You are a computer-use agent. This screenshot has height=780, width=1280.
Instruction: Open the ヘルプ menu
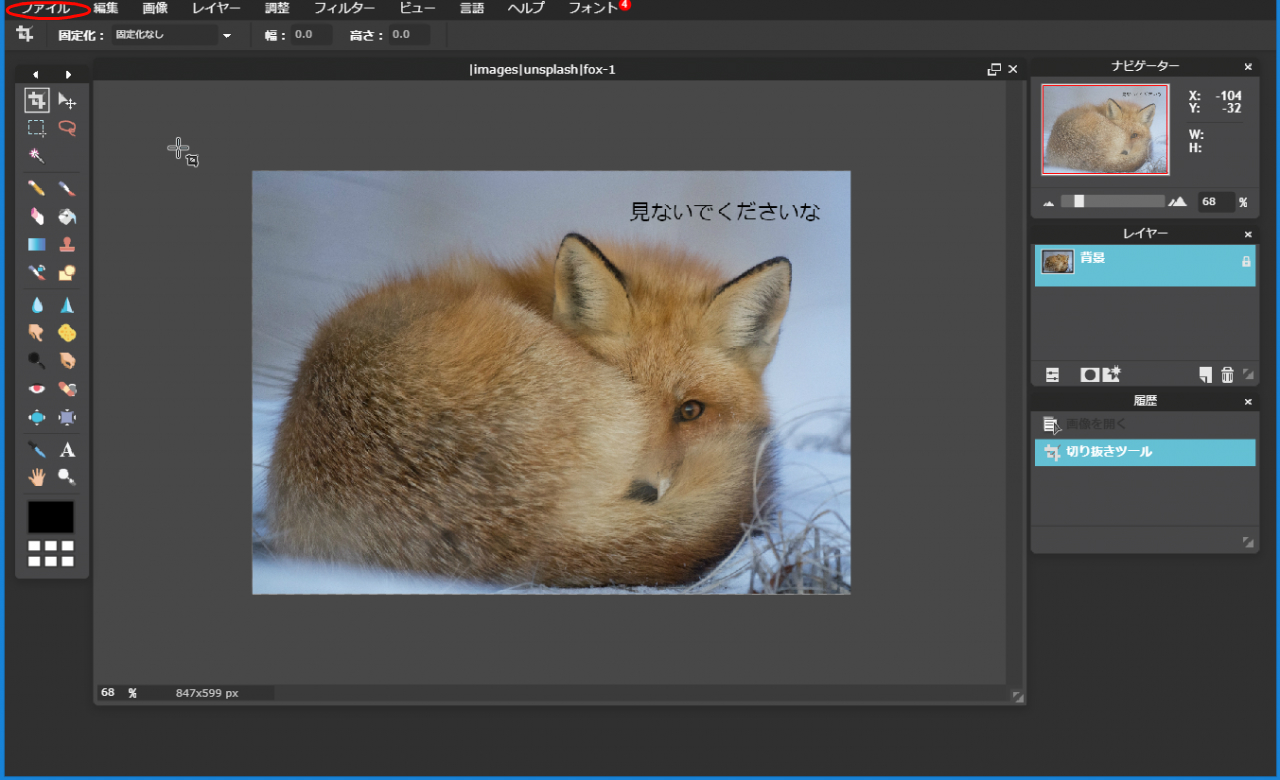click(x=526, y=8)
